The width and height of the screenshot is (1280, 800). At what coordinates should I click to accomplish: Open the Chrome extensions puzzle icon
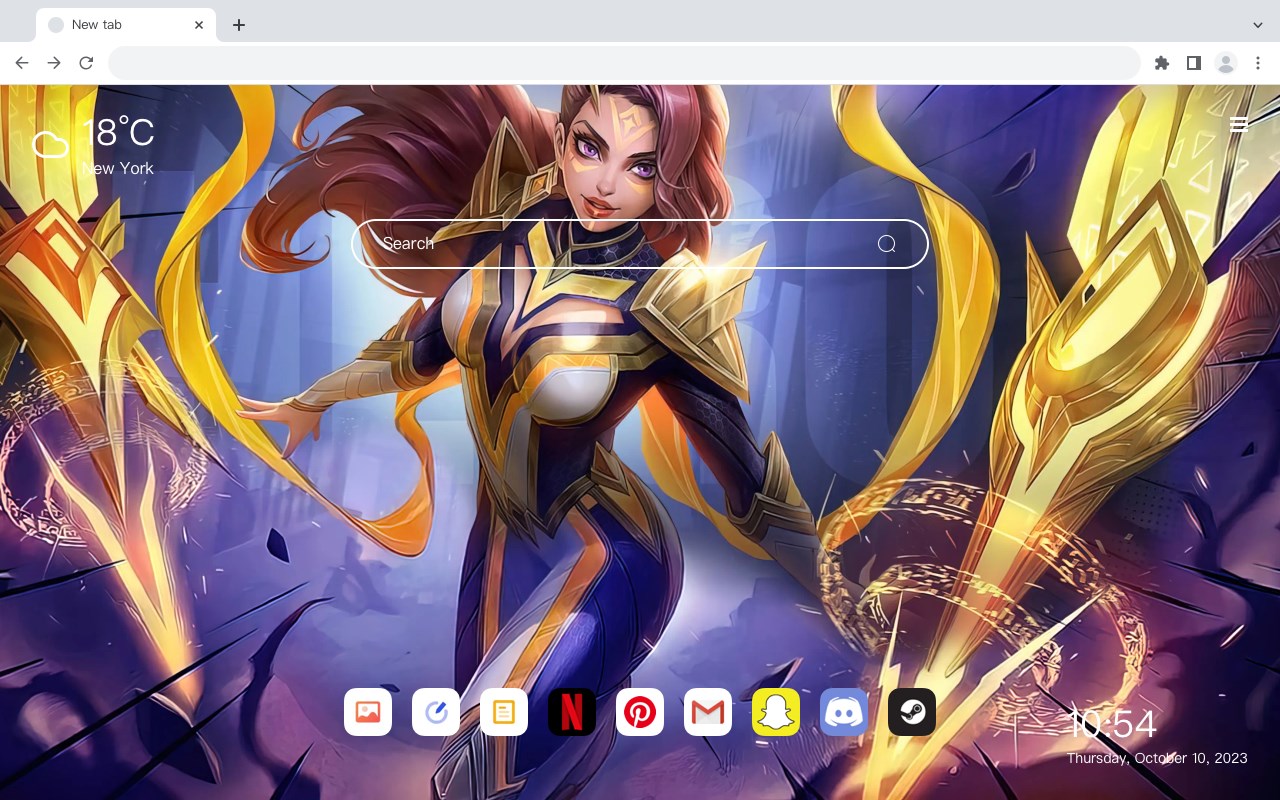(x=1161, y=63)
